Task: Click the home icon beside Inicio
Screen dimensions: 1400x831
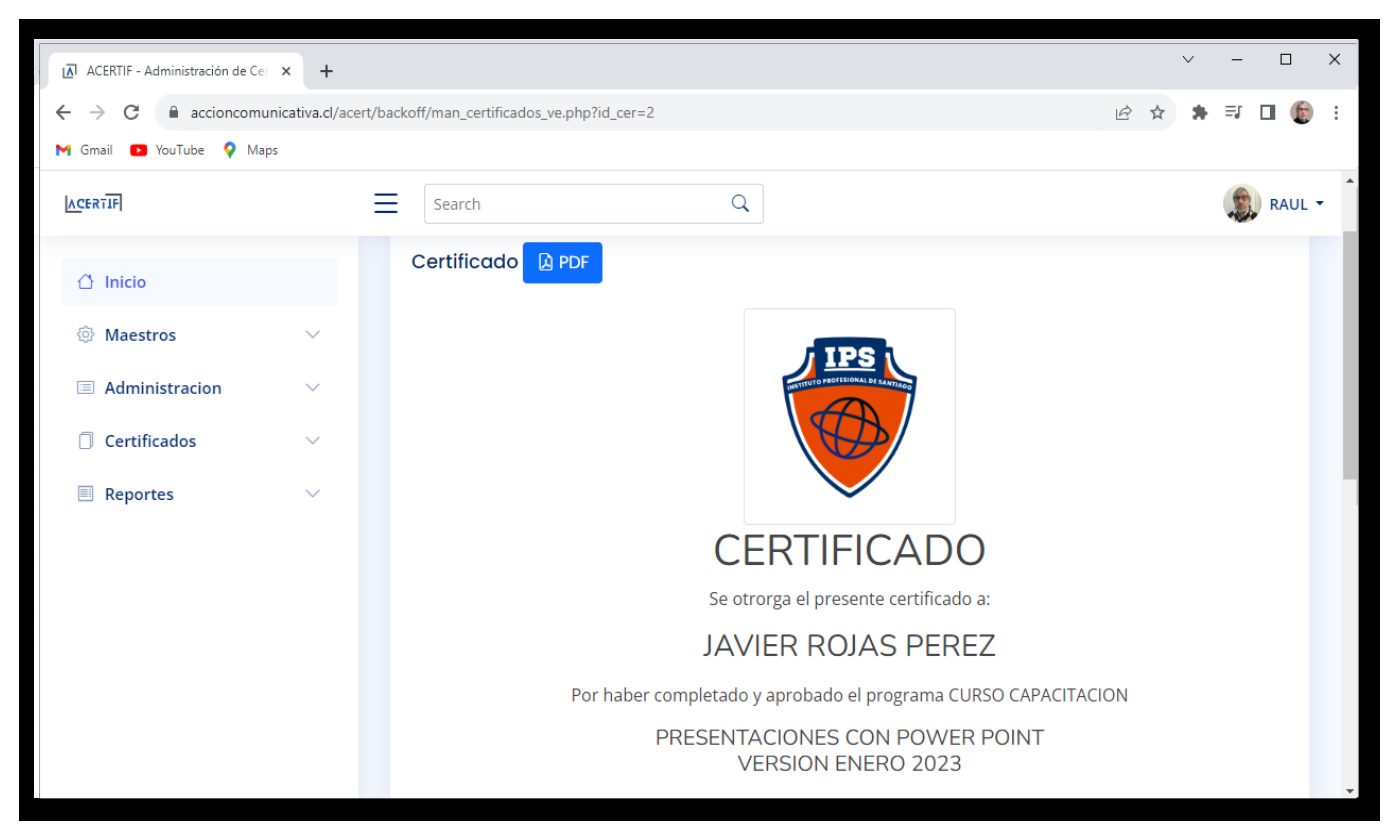Action: [x=86, y=281]
